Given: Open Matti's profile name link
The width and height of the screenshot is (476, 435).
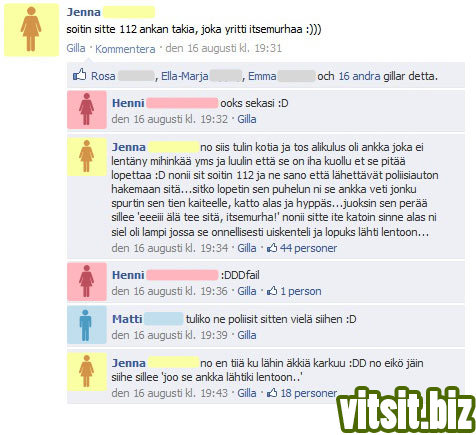Looking at the screenshot, I should [x=127, y=319].
